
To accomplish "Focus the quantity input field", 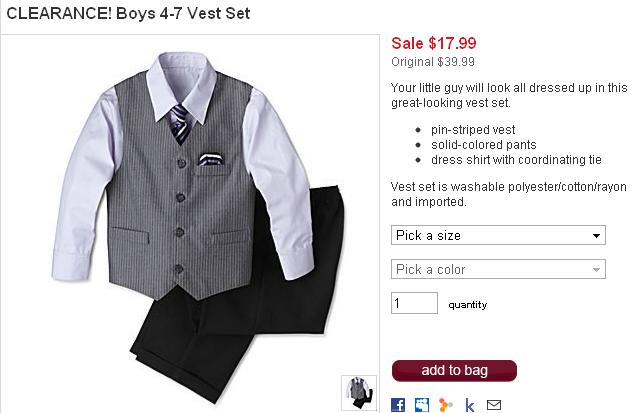I will [414, 303].
